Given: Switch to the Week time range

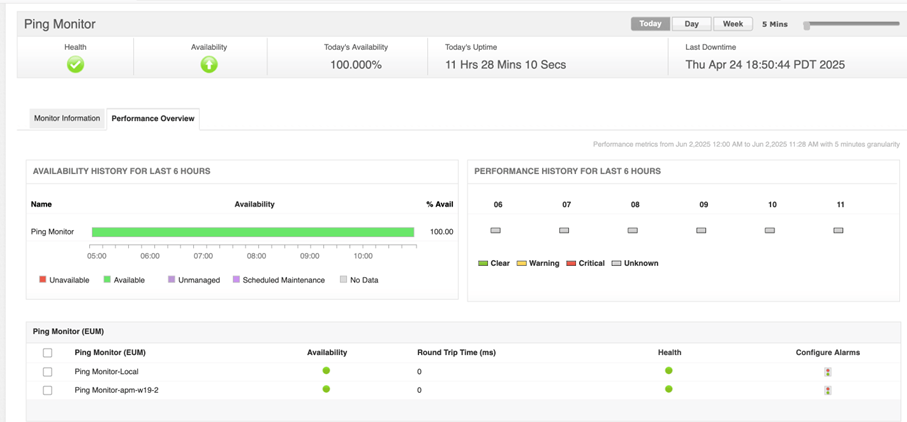Looking at the screenshot, I should coord(732,24).
